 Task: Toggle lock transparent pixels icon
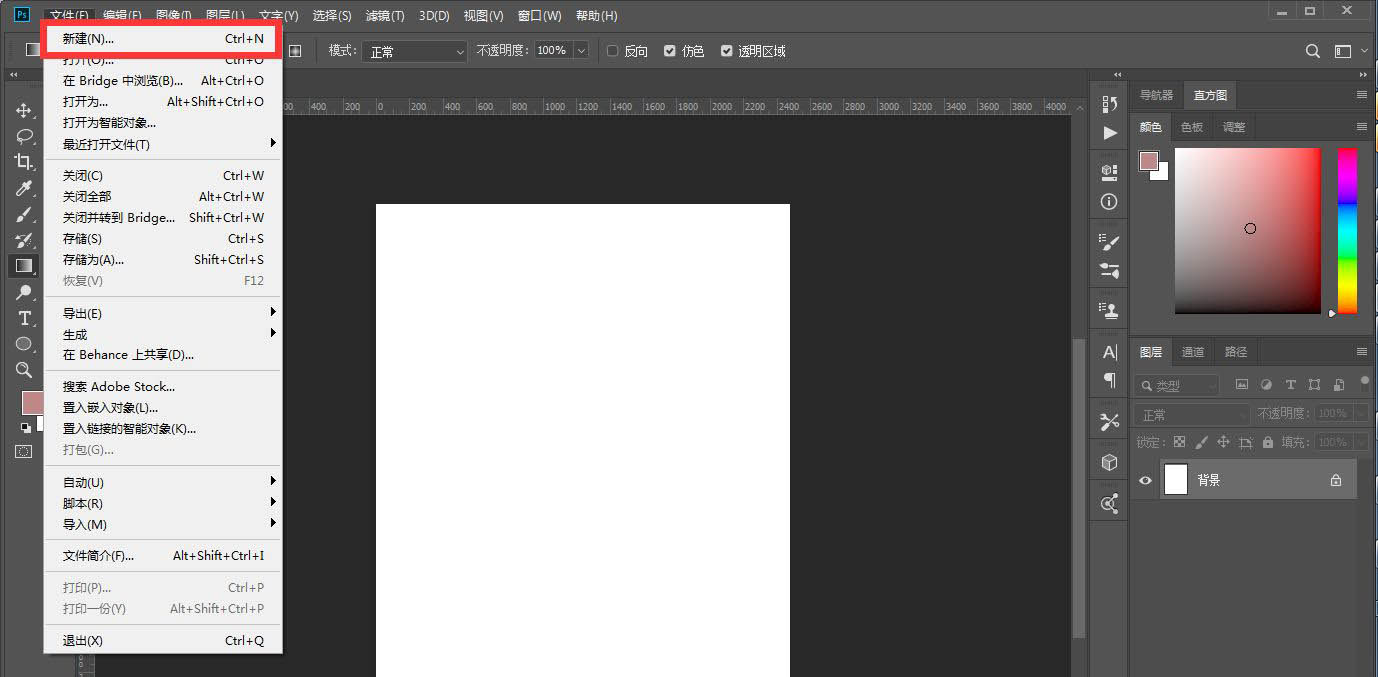(1179, 442)
